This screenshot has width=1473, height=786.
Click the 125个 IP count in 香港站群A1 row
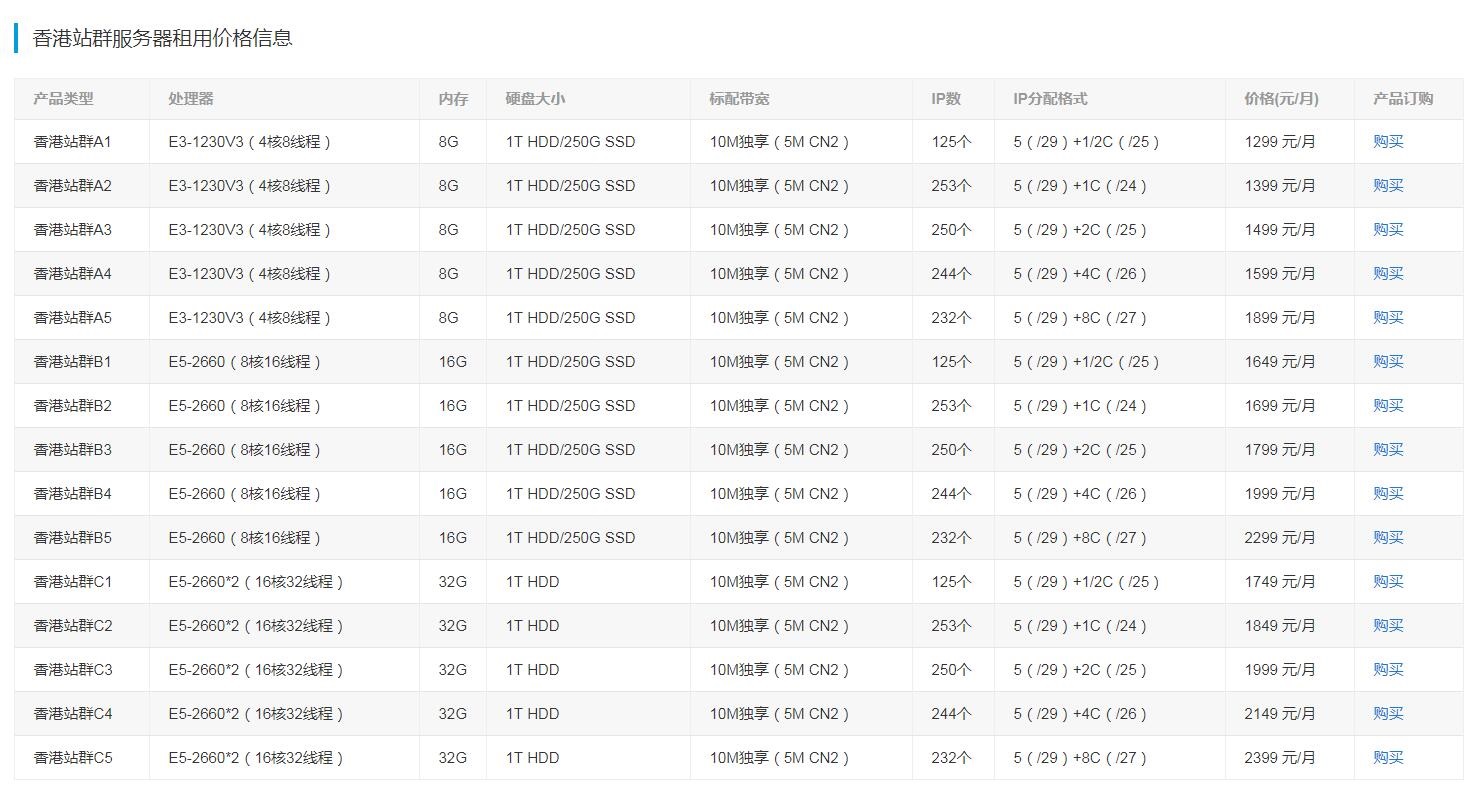(x=951, y=142)
